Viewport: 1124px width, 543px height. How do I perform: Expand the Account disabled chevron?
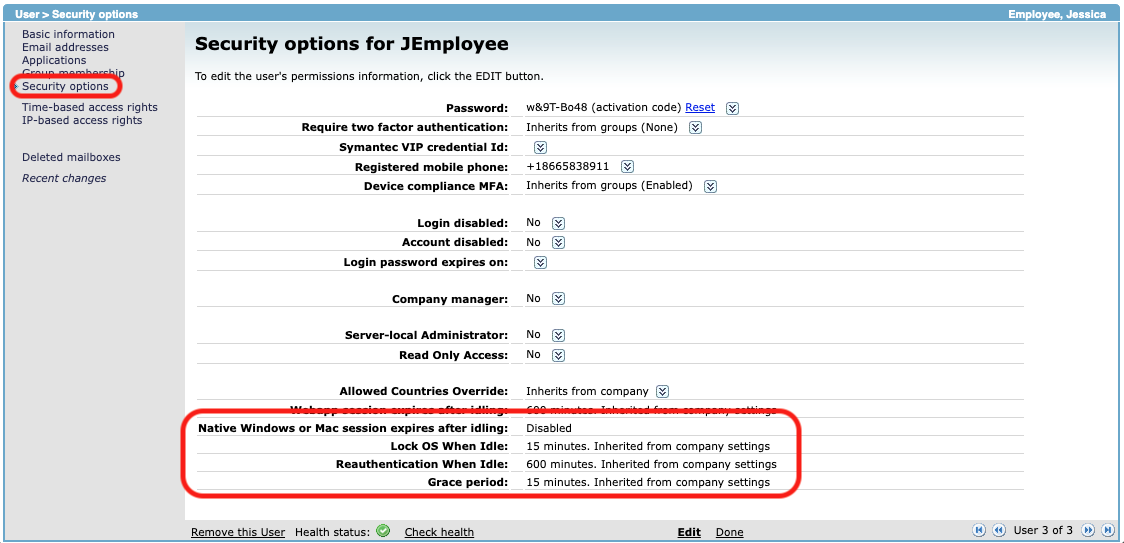[x=559, y=242]
